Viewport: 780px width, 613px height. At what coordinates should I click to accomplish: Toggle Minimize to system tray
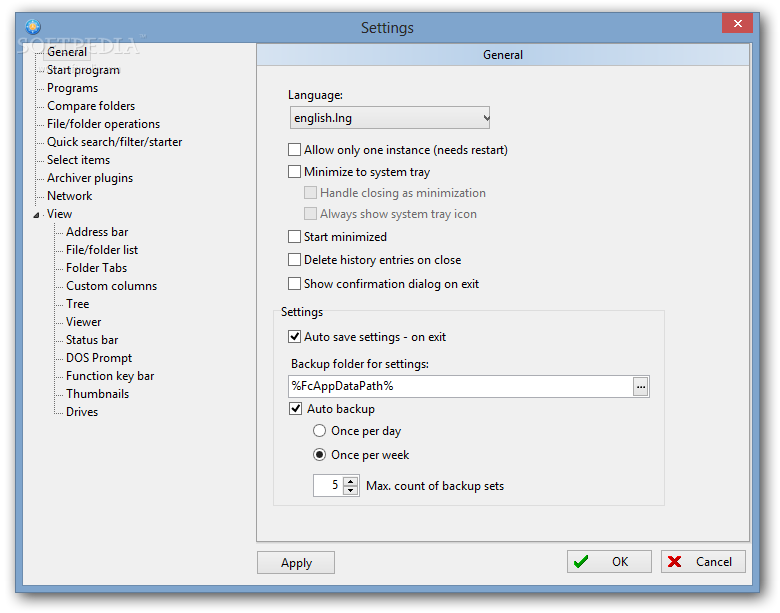[x=294, y=172]
